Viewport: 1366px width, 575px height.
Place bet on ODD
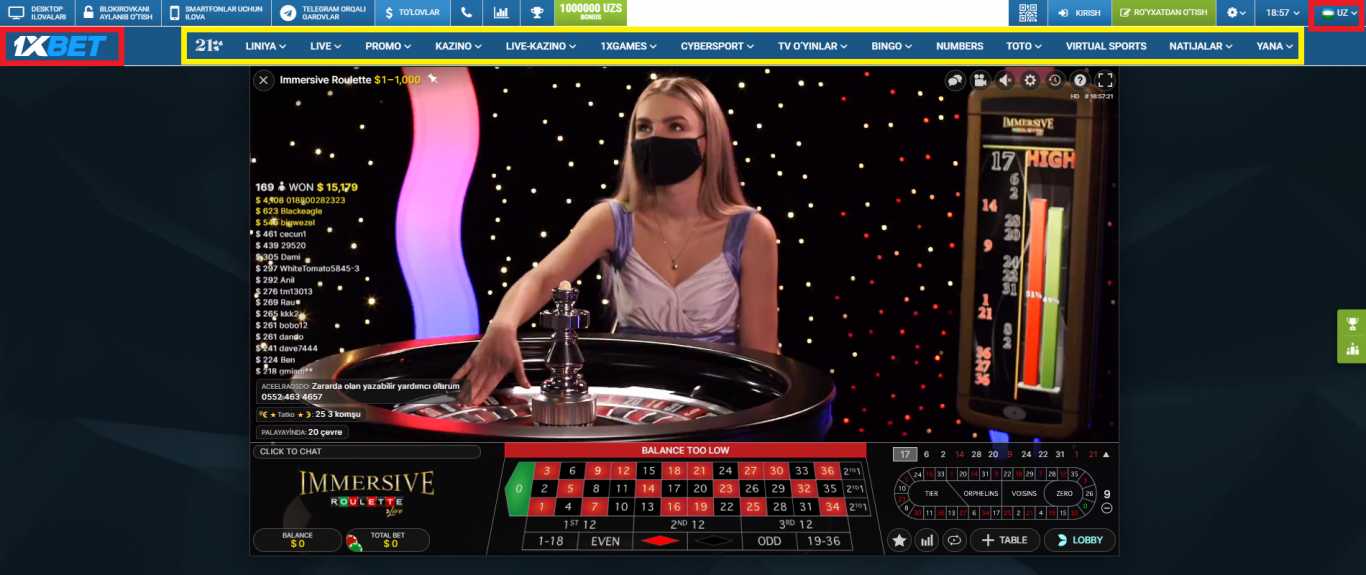(769, 541)
